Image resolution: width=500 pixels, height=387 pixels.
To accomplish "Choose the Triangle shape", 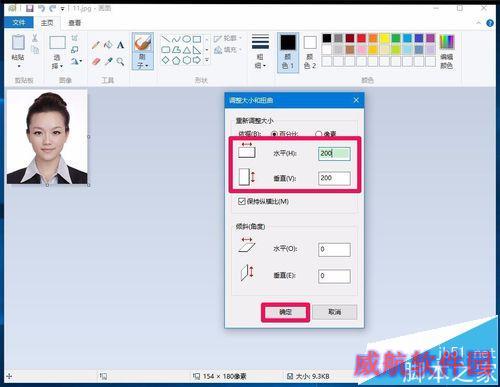I will [x=187, y=50].
